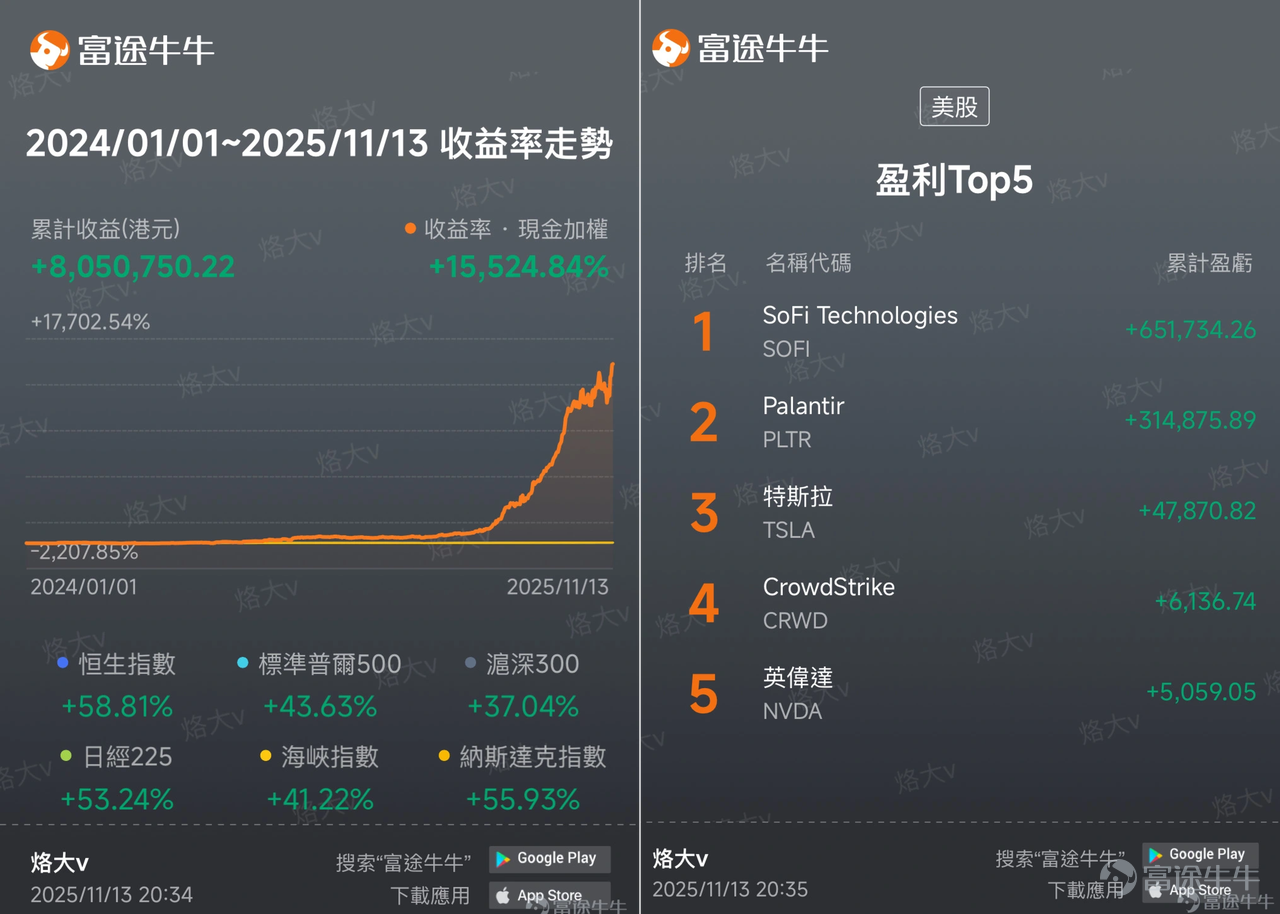1280x914 pixels.
Task: Click 下載應用 text in left panel
Action: point(429,895)
